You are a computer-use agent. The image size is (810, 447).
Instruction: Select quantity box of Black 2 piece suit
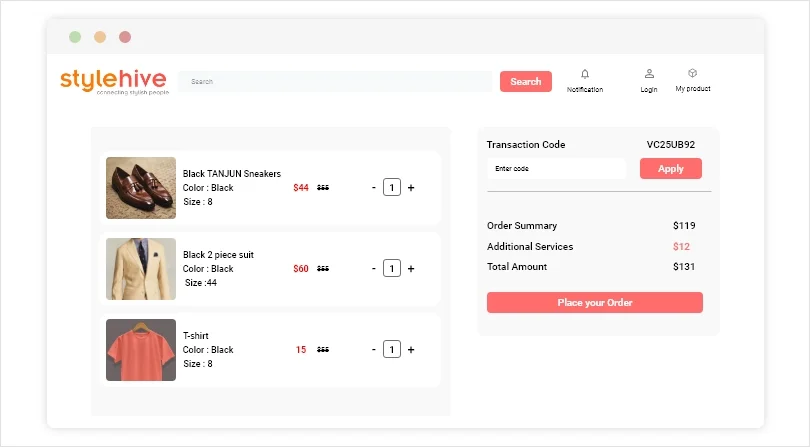point(392,269)
